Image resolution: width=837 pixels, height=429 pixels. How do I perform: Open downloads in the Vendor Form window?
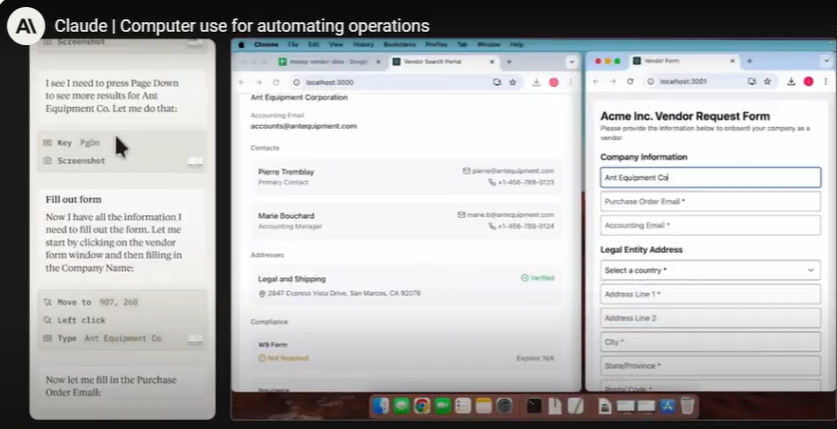pos(791,81)
